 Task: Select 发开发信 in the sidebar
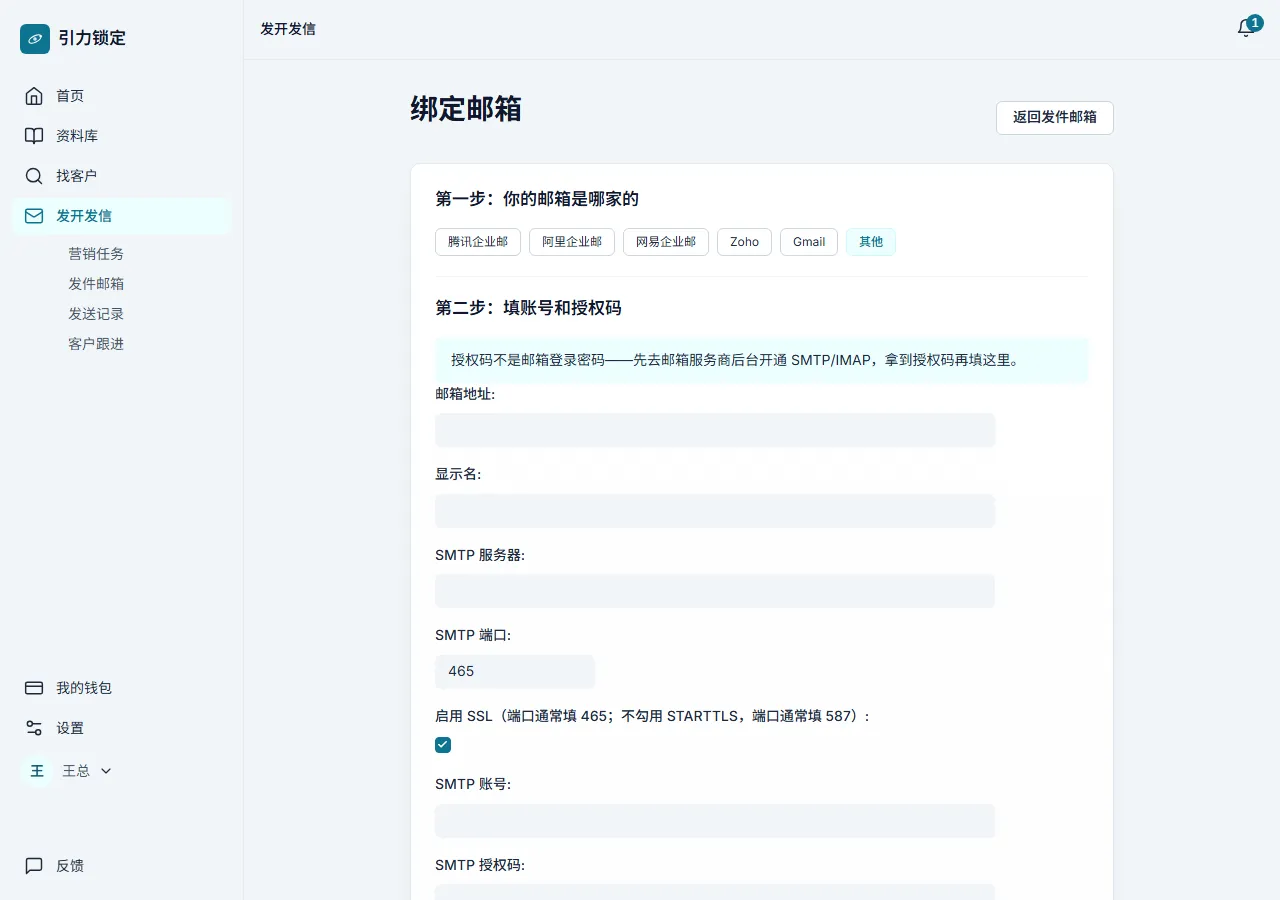click(x=122, y=216)
